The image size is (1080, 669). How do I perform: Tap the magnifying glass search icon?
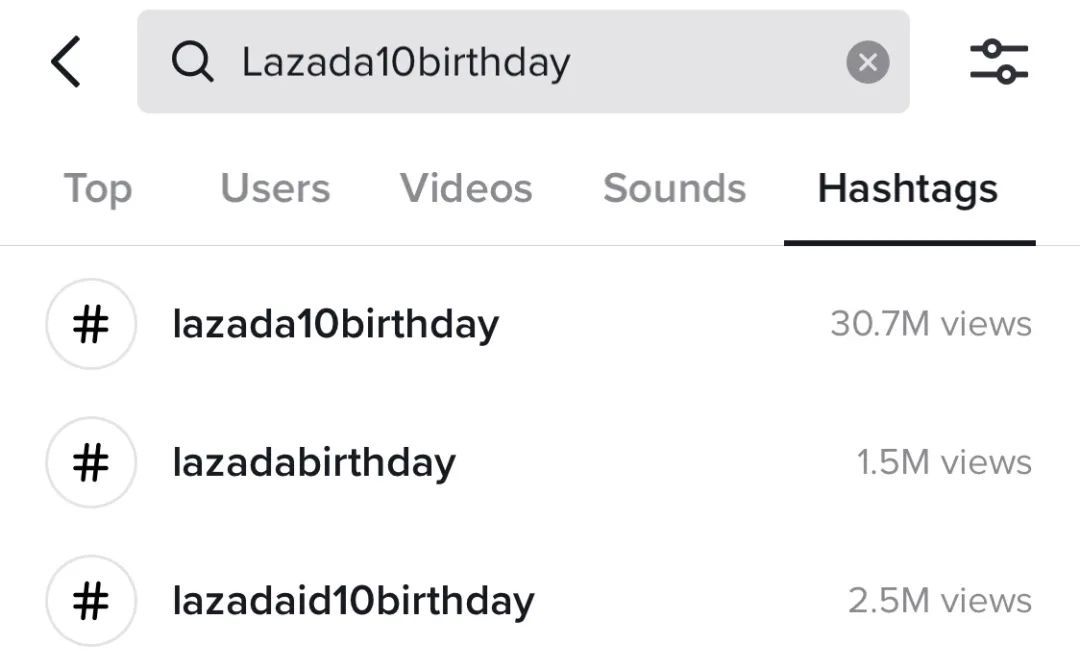point(194,61)
